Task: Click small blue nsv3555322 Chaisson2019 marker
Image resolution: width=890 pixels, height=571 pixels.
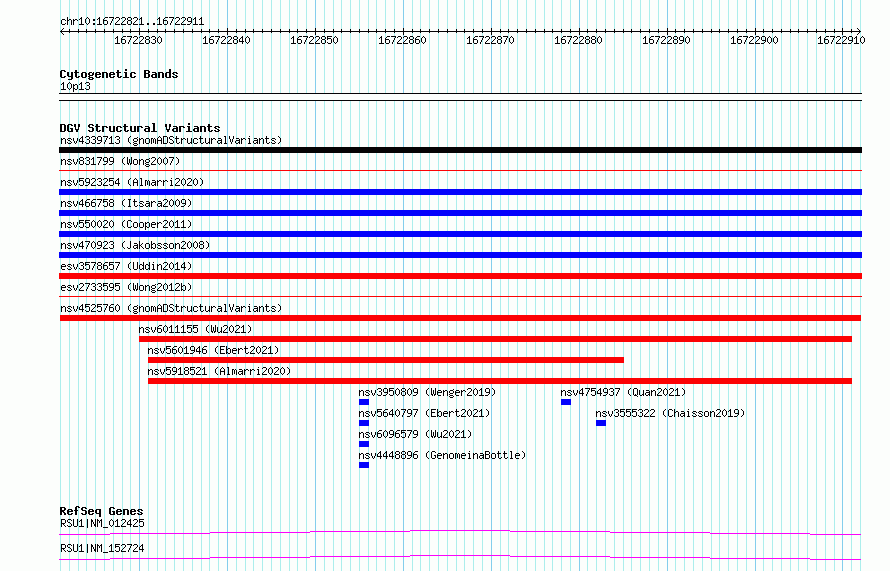Action: (601, 423)
